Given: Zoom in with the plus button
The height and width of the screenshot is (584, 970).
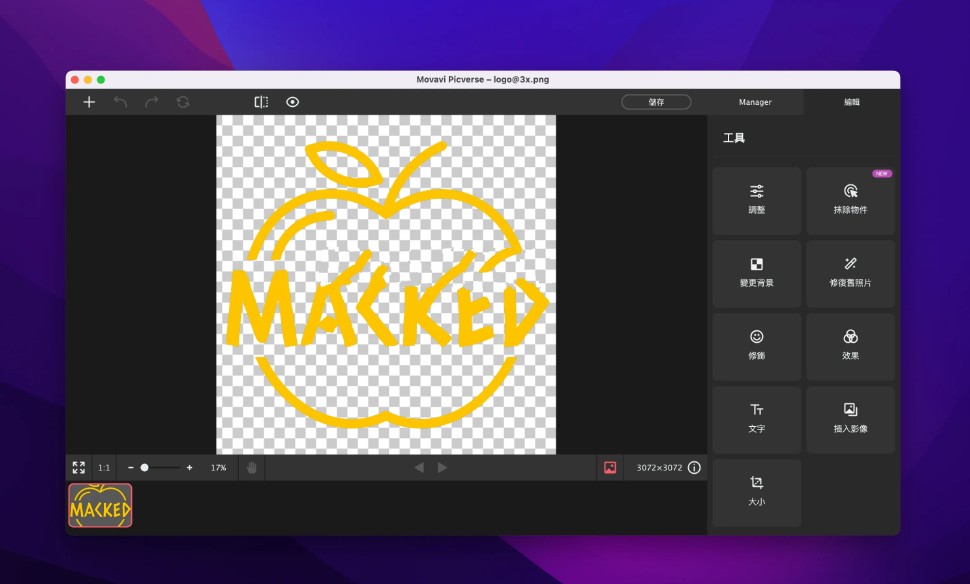Looking at the screenshot, I should [x=189, y=468].
